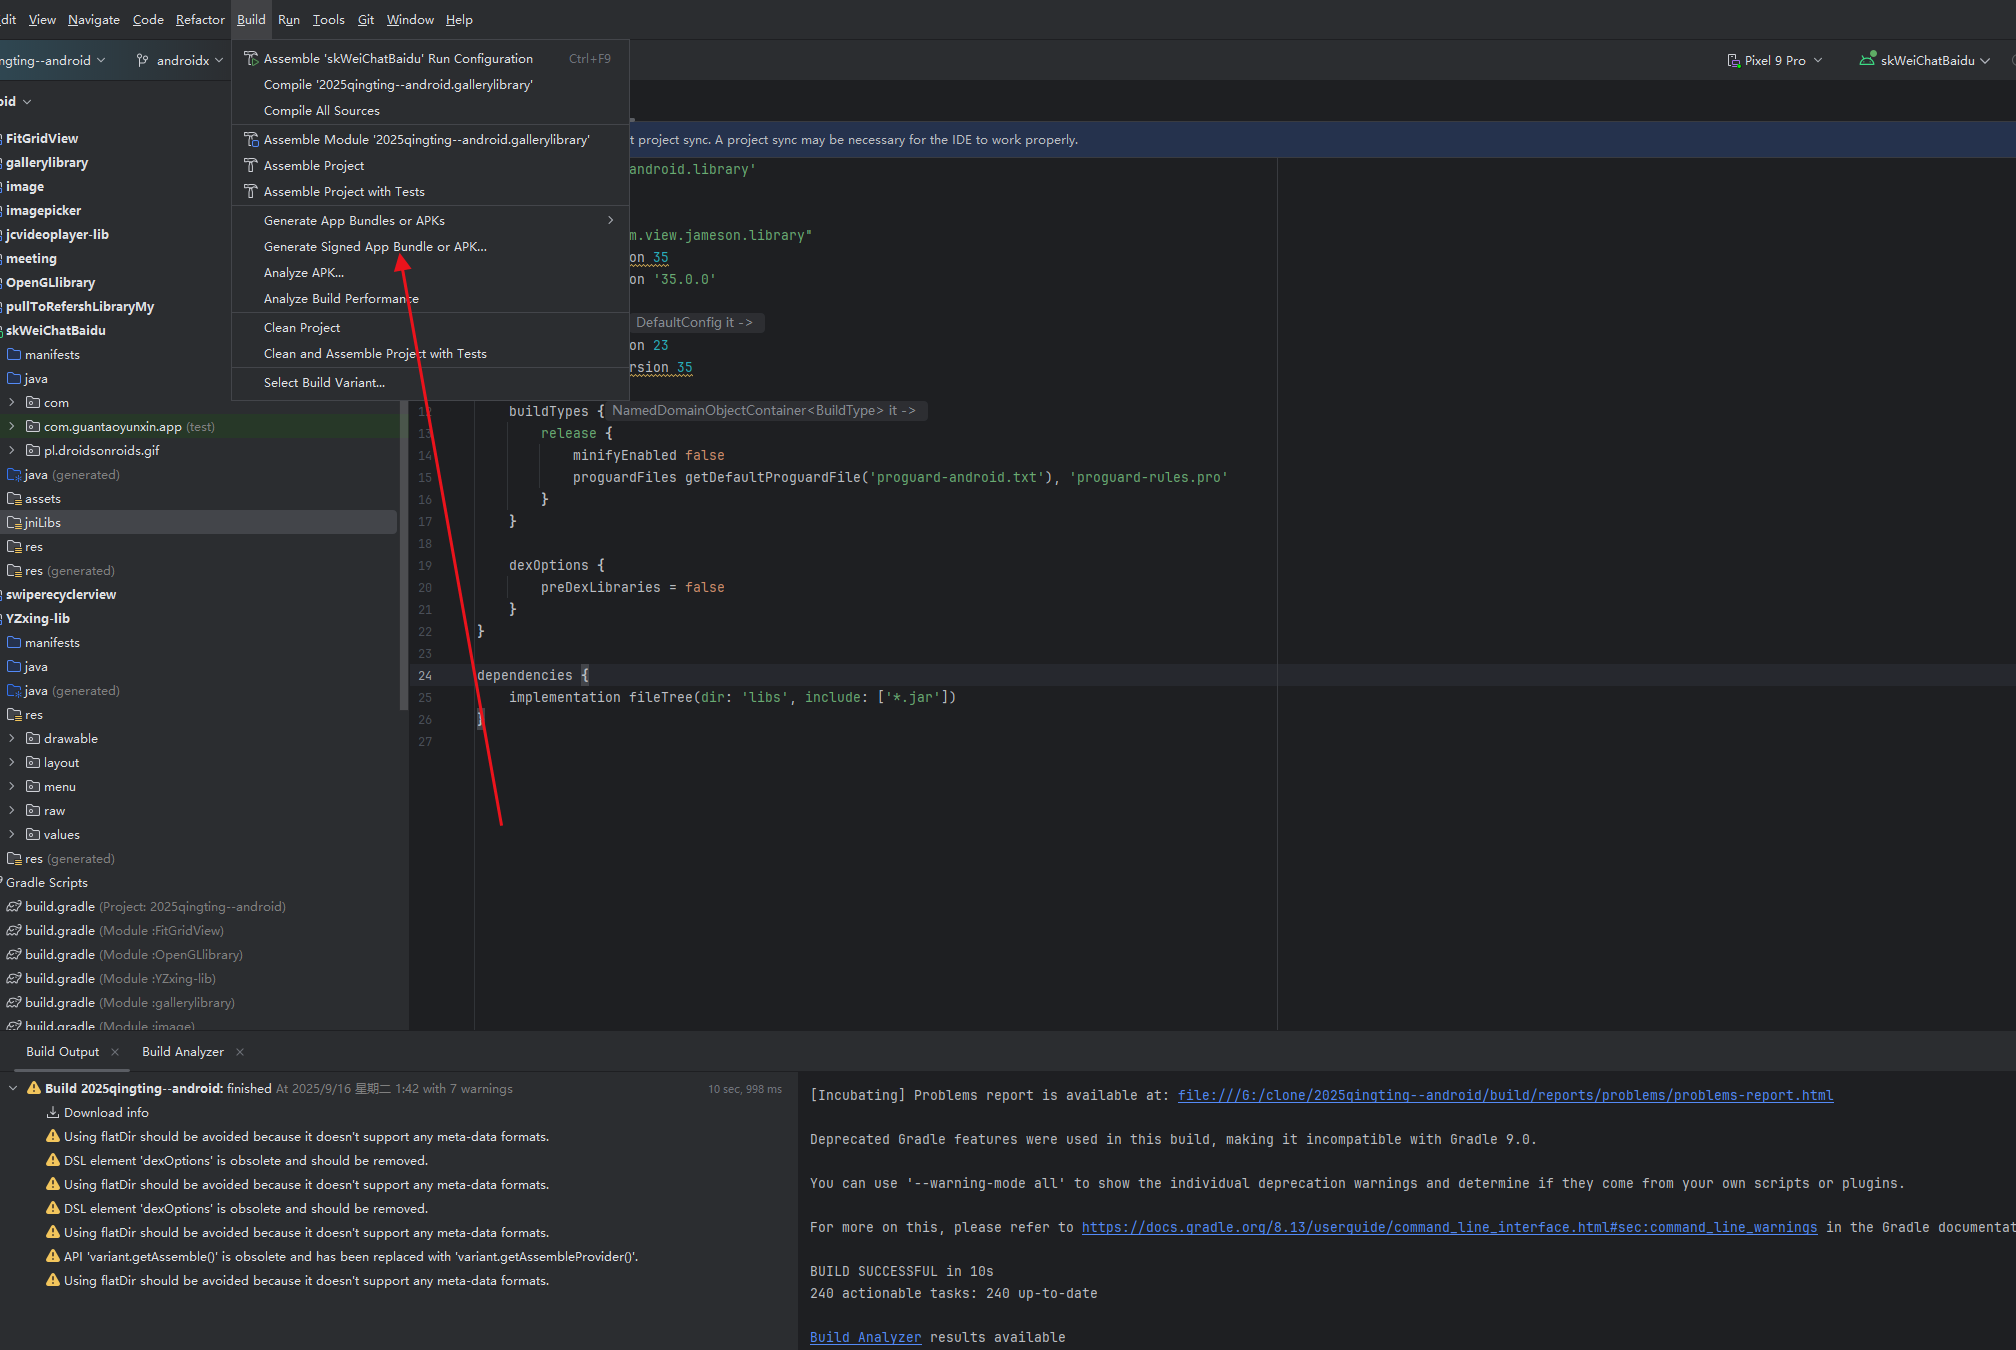Click the menu folder icon in res
This screenshot has height=1350, width=2016.
pyautogui.click(x=33, y=786)
